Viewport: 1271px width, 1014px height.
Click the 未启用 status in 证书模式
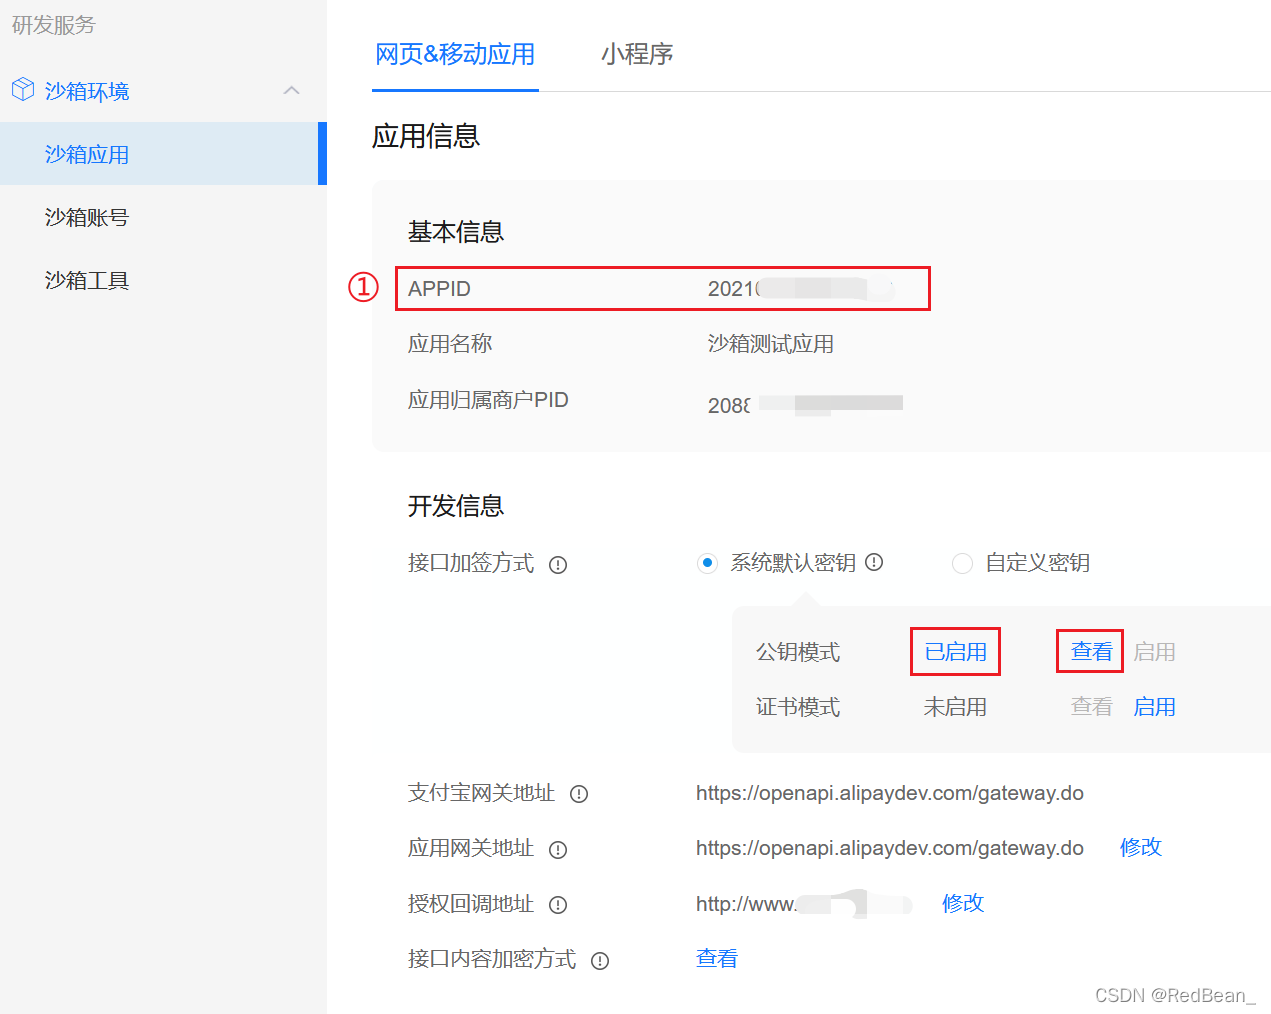point(955,707)
